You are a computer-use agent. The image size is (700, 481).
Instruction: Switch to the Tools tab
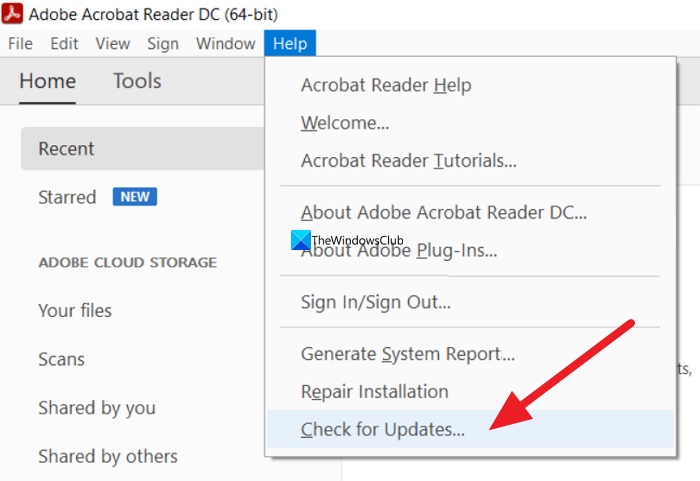[x=137, y=81]
